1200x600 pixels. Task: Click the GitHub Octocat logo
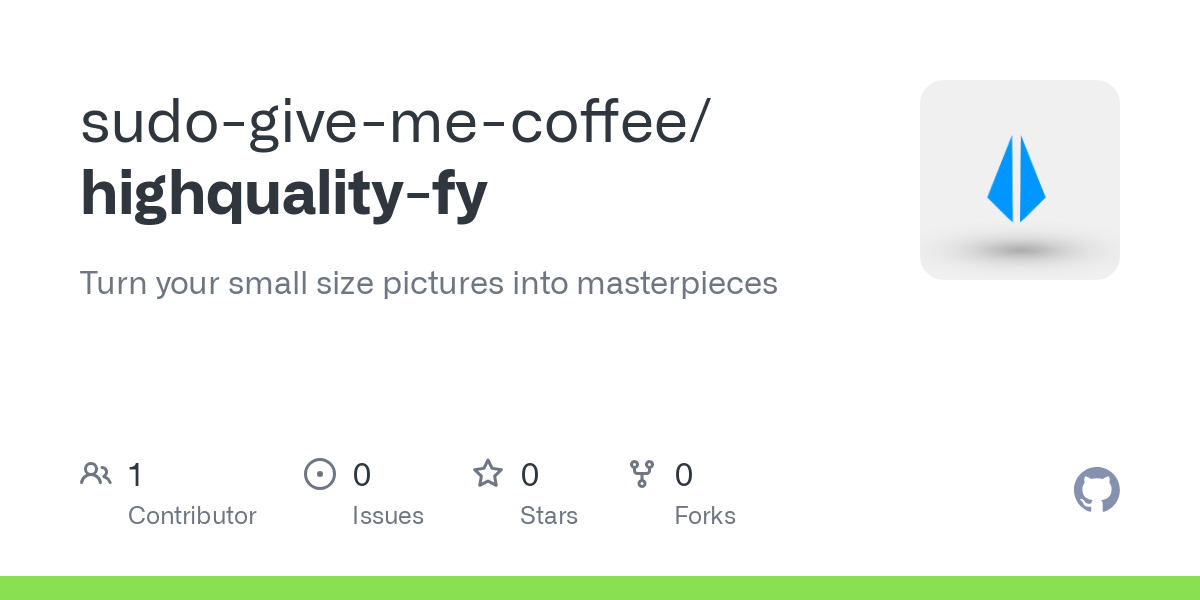pyautogui.click(x=1096, y=490)
